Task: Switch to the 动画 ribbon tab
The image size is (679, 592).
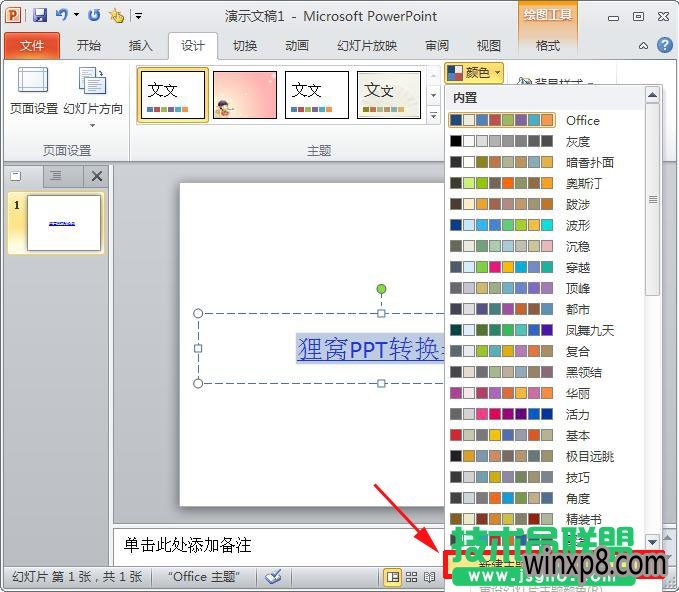Action: coord(297,45)
